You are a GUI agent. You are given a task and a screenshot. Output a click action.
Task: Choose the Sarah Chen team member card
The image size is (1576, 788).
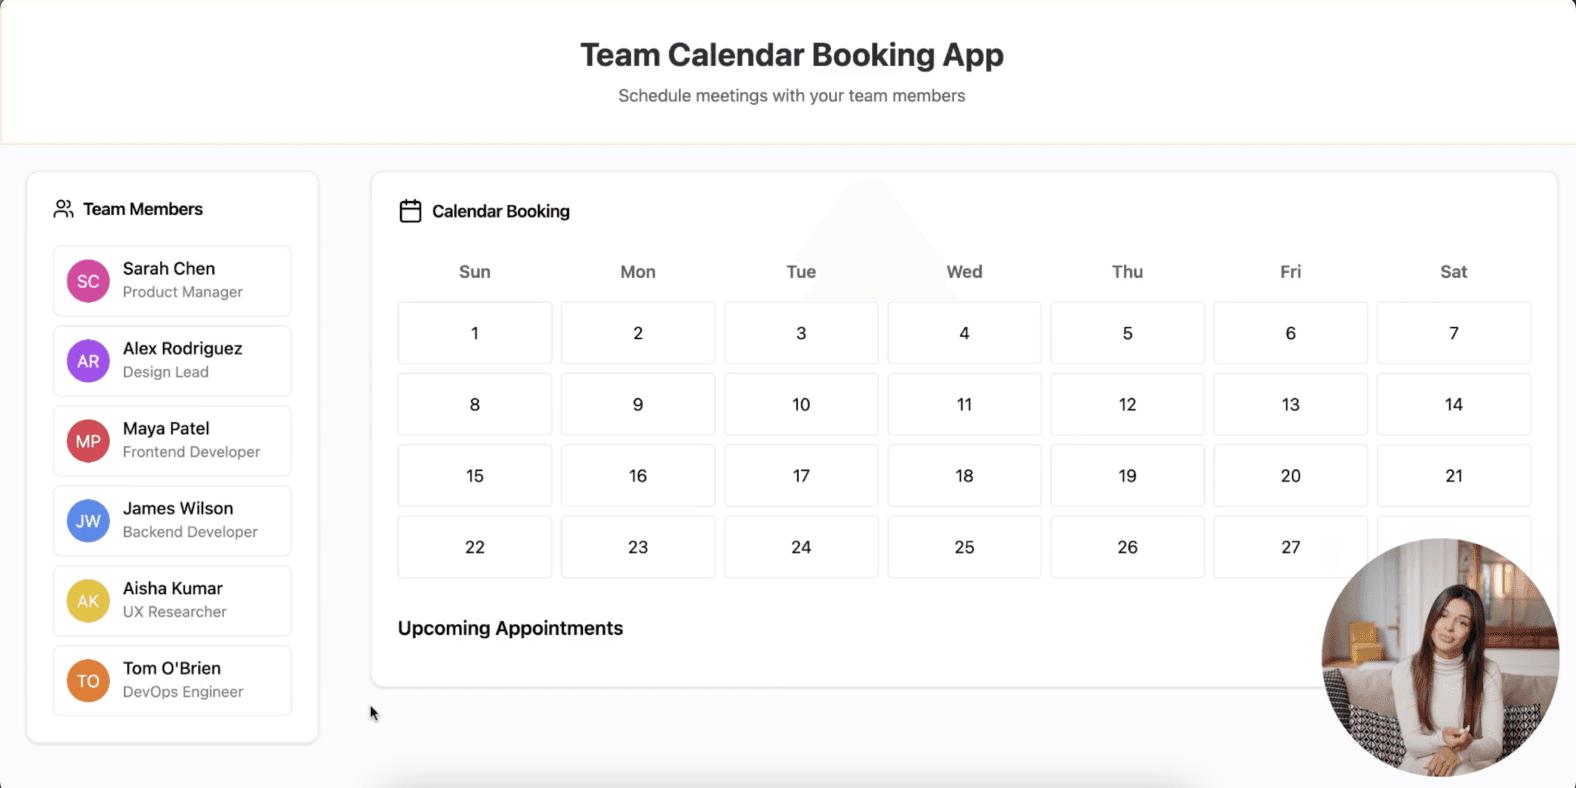point(172,281)
